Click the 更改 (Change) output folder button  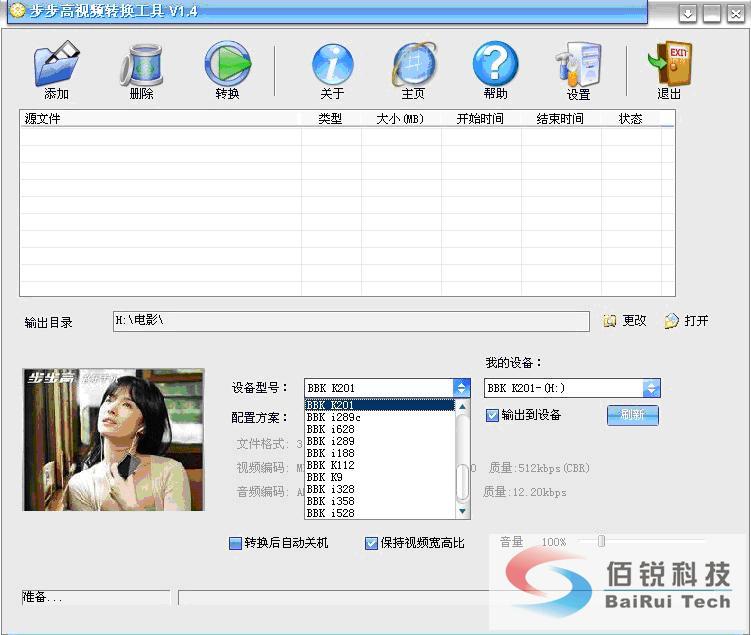click(x=625, y=320)
